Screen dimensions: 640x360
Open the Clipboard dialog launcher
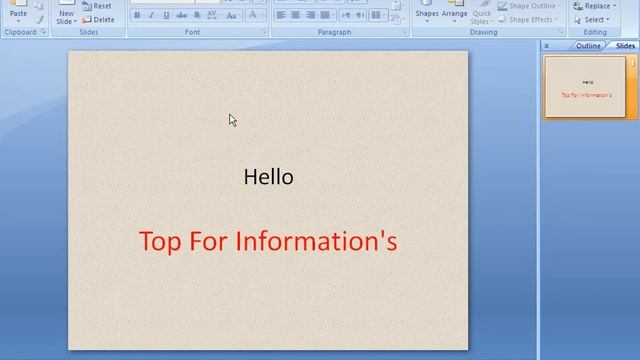(x=44, y=32)
